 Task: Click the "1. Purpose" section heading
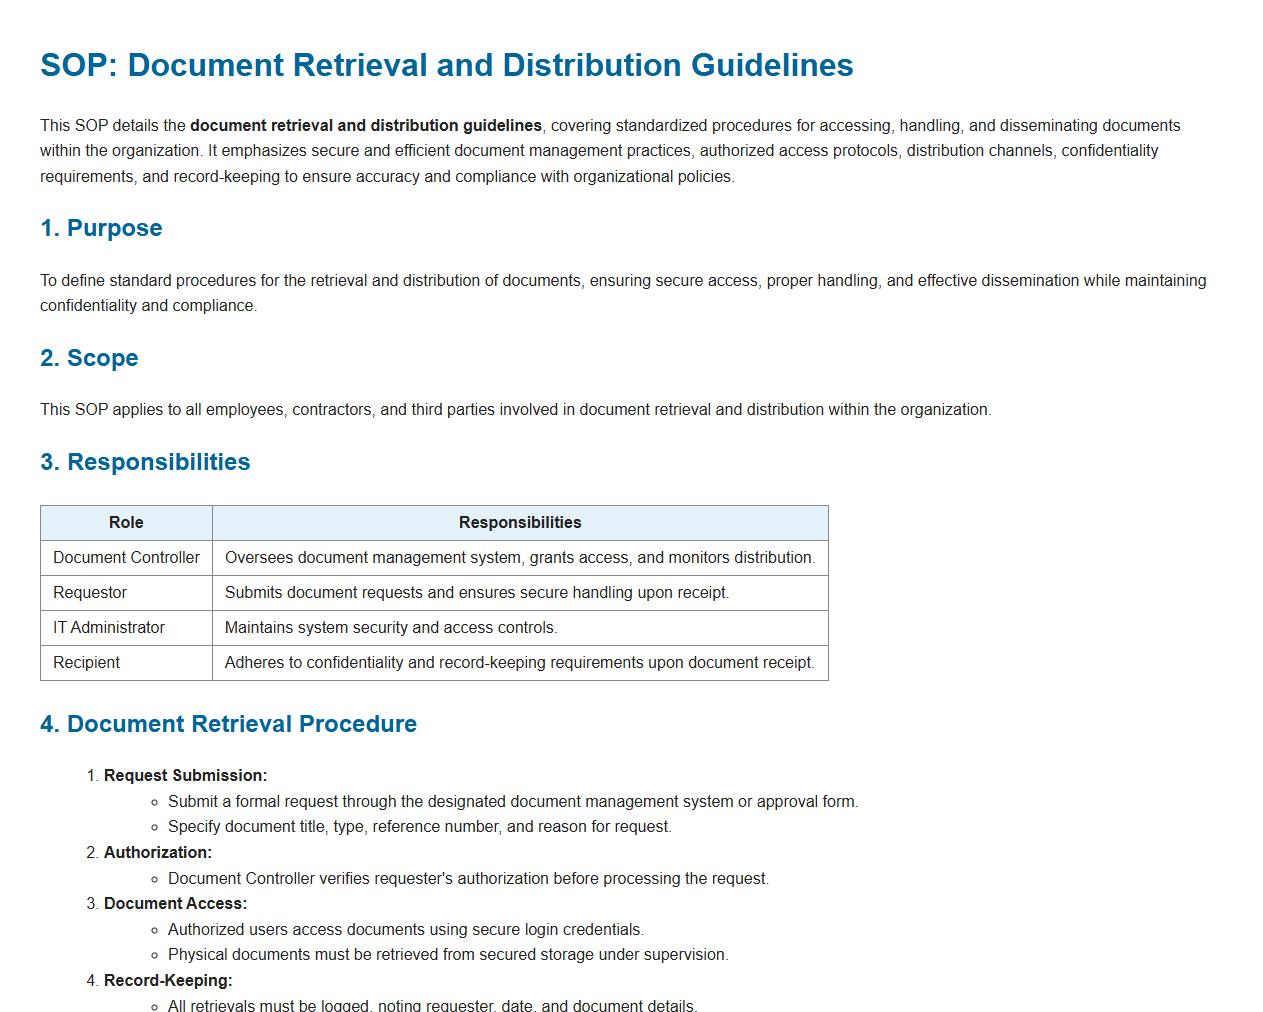(101, 228)
